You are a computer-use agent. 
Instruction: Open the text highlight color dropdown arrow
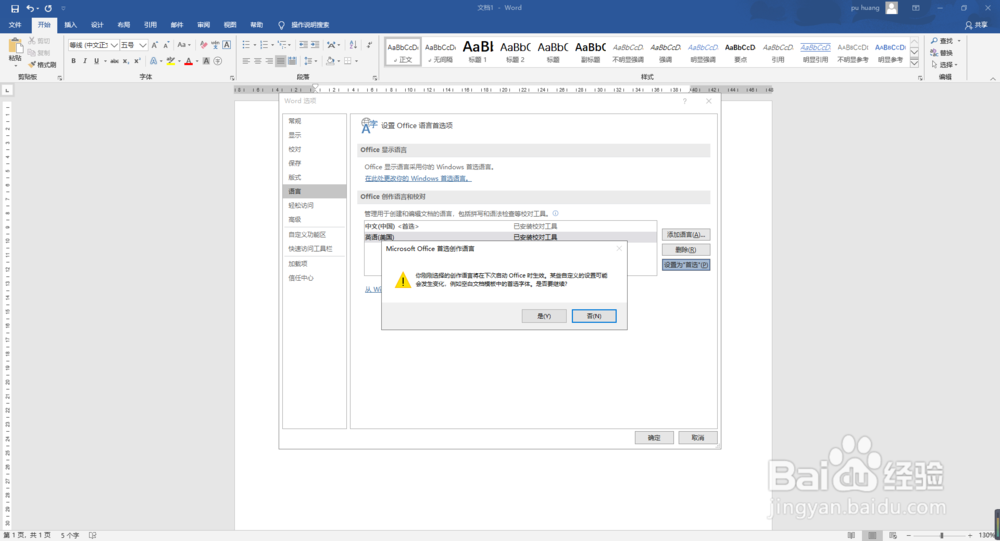coord(179,61)
